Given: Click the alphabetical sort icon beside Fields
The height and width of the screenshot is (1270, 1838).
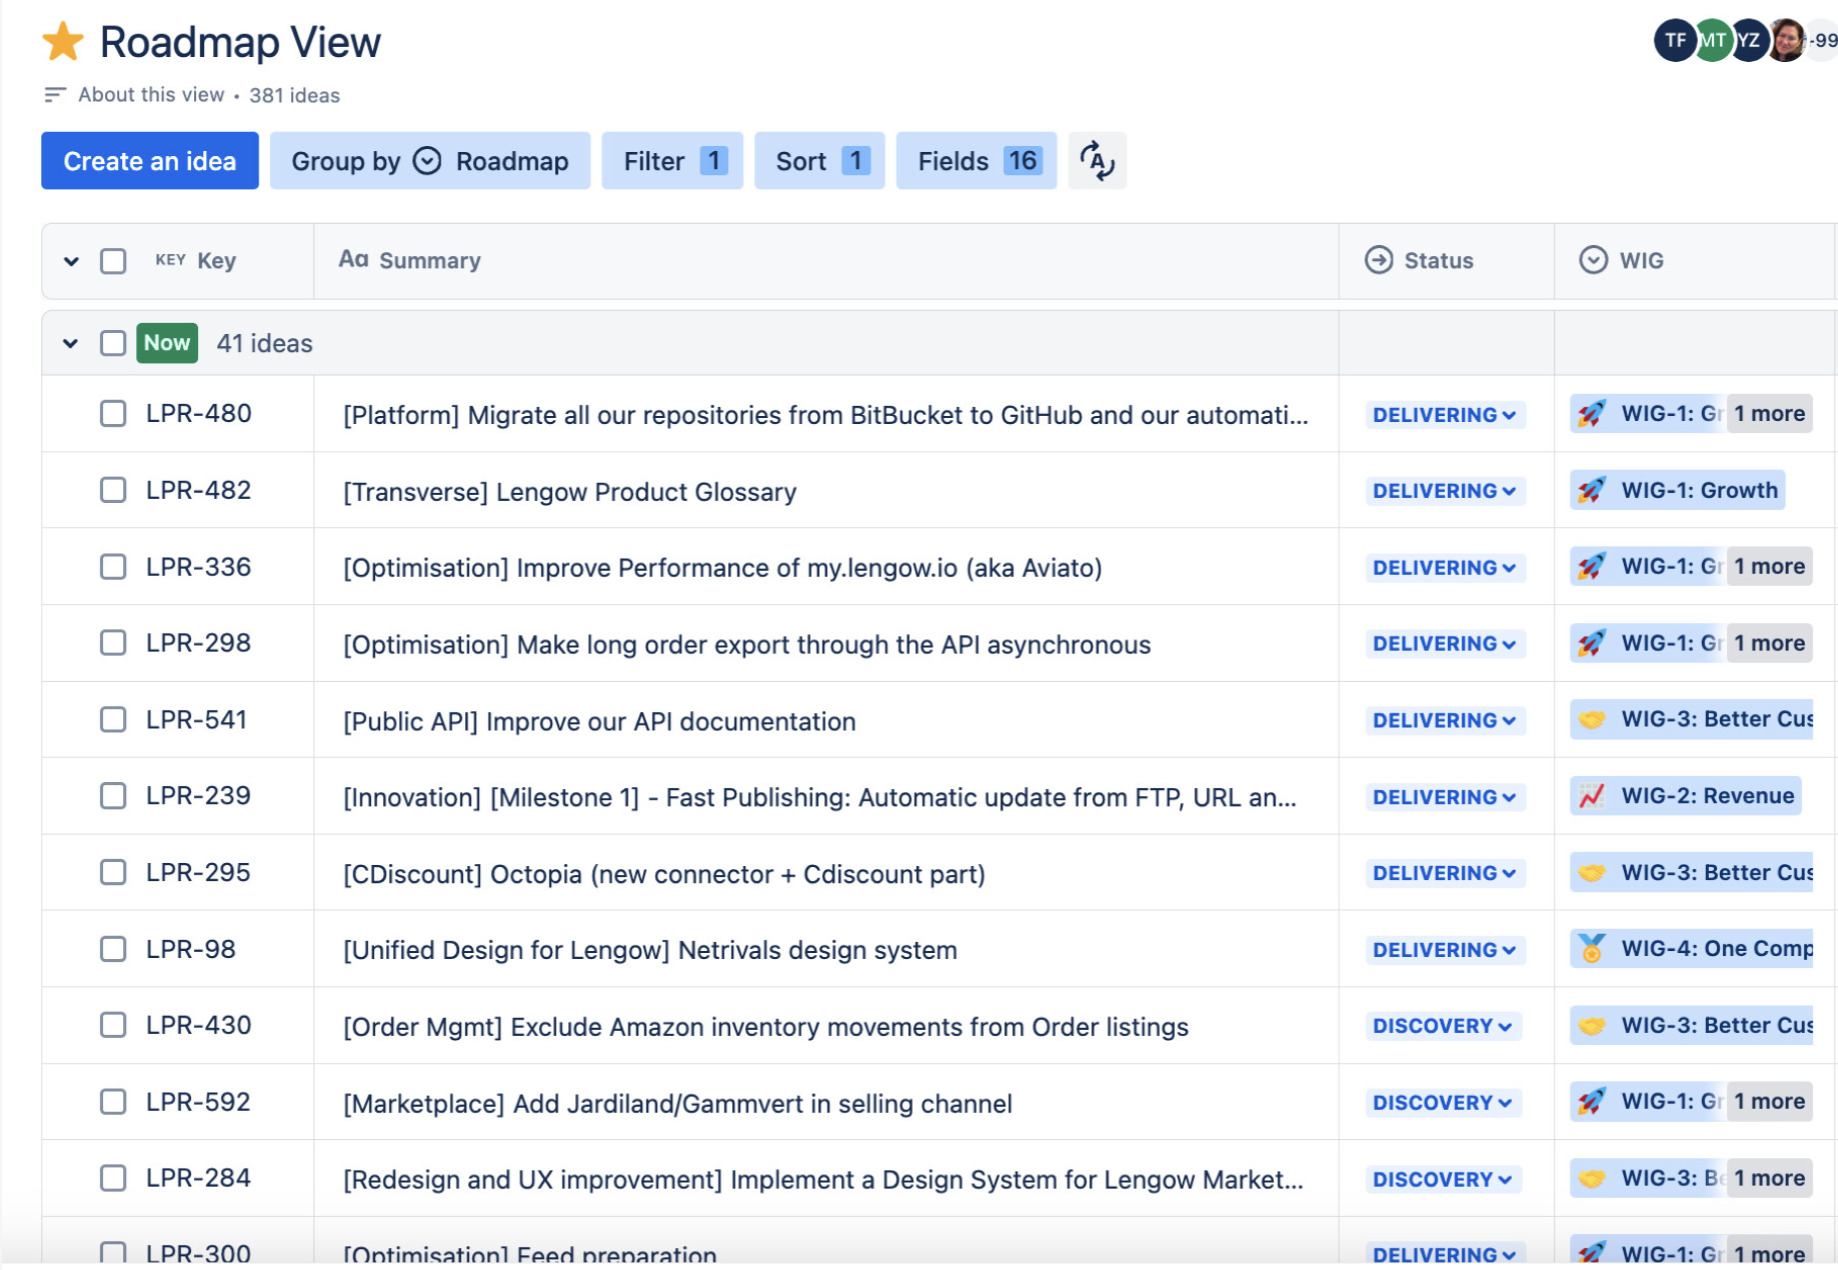Looking at the screenshot, I should (x=1097, y=160).
